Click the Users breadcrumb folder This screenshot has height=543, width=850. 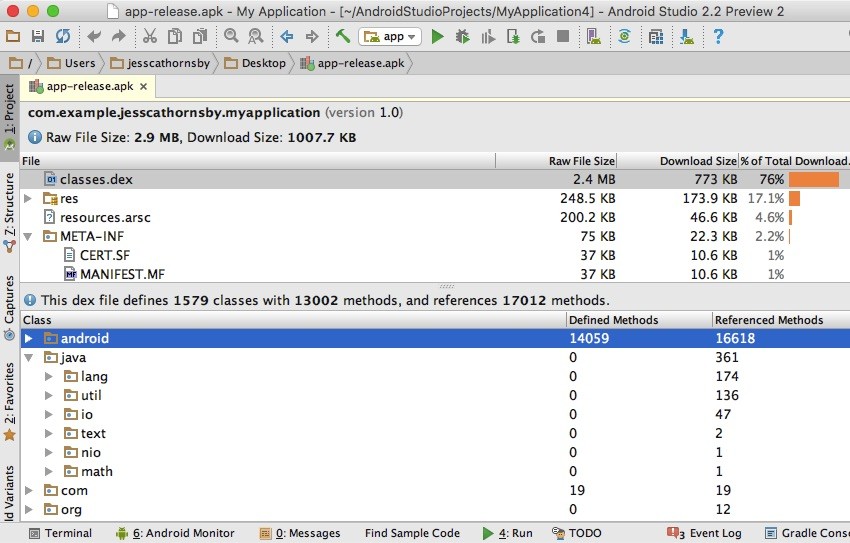click(x=71, y=63)
